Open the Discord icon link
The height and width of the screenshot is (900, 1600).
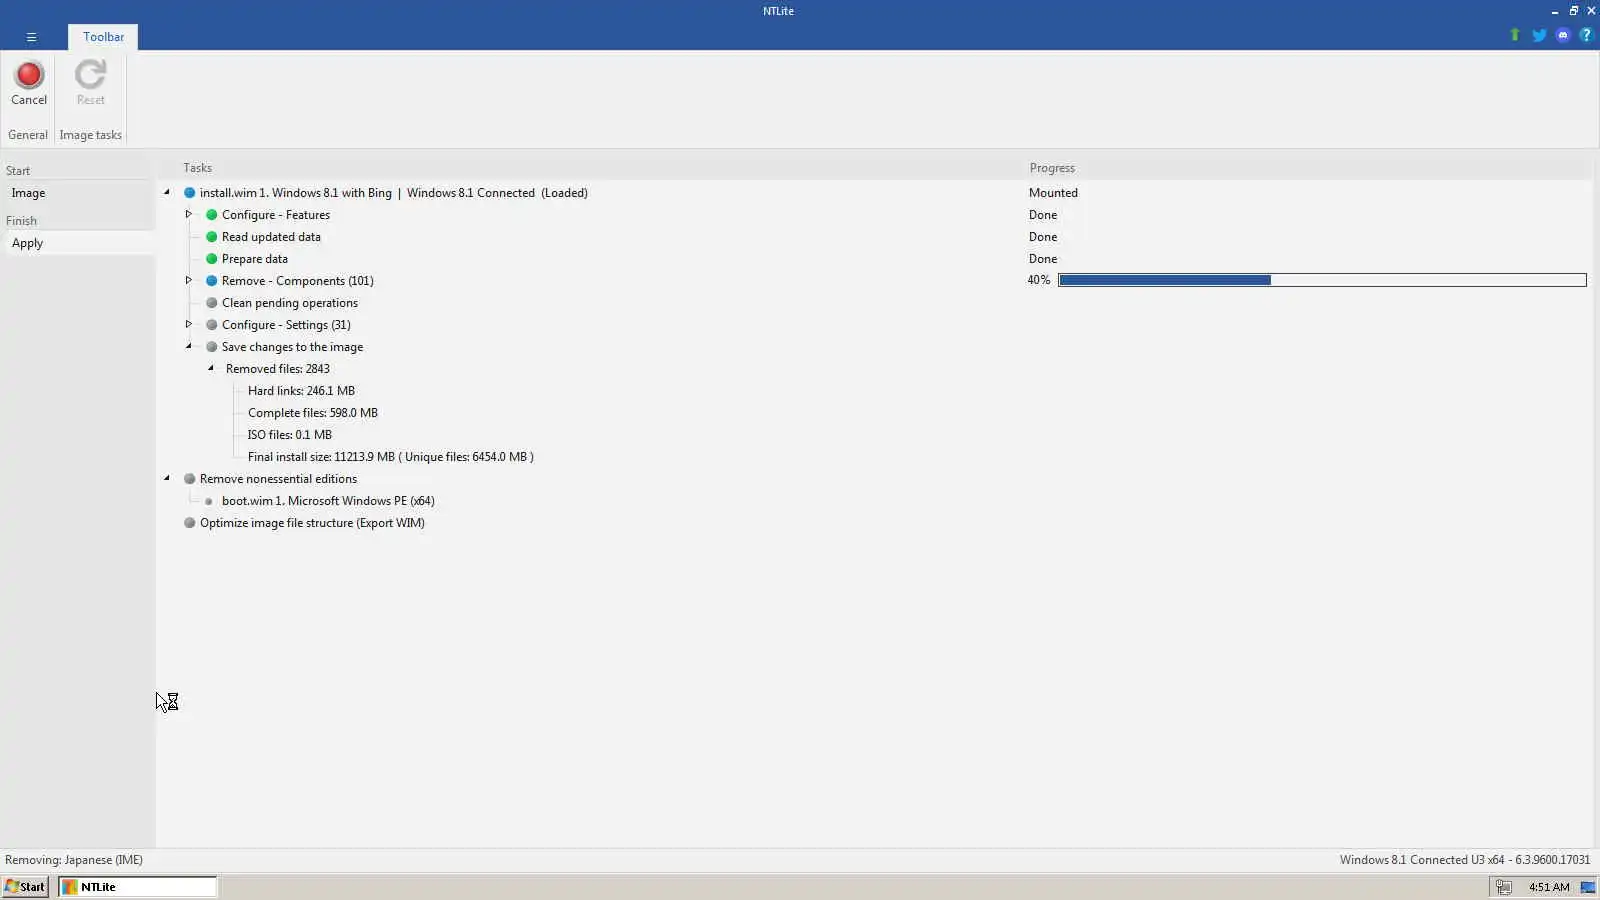pyautogui.click(x=1563, y=35)
